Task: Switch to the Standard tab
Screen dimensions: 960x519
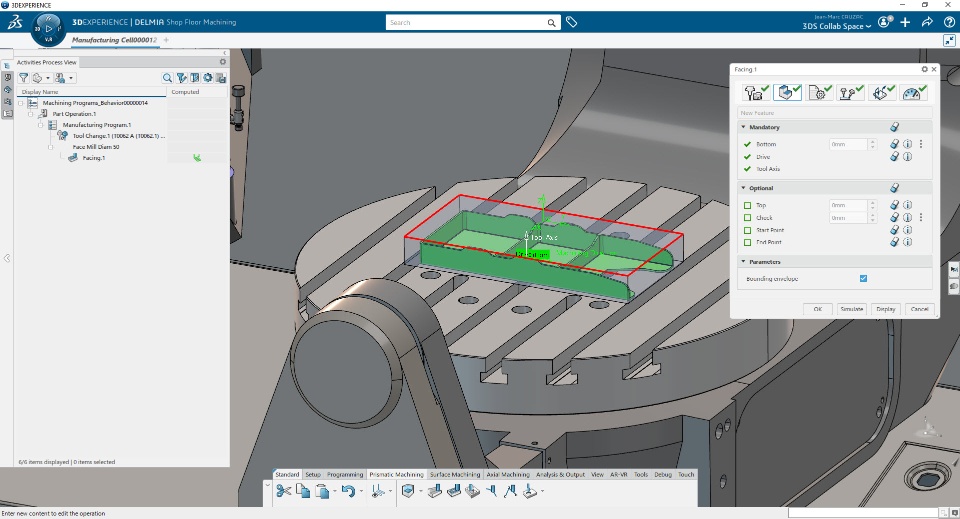Action: pyautogui.click(x=287, y=474)
